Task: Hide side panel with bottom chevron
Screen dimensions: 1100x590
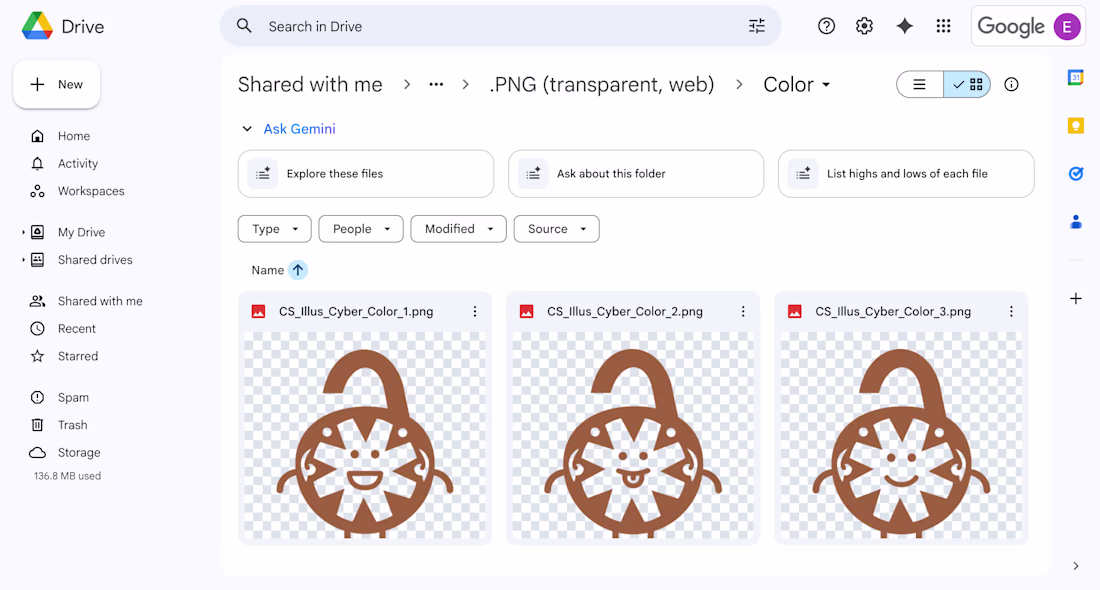Action: [x=1075, y=566]
